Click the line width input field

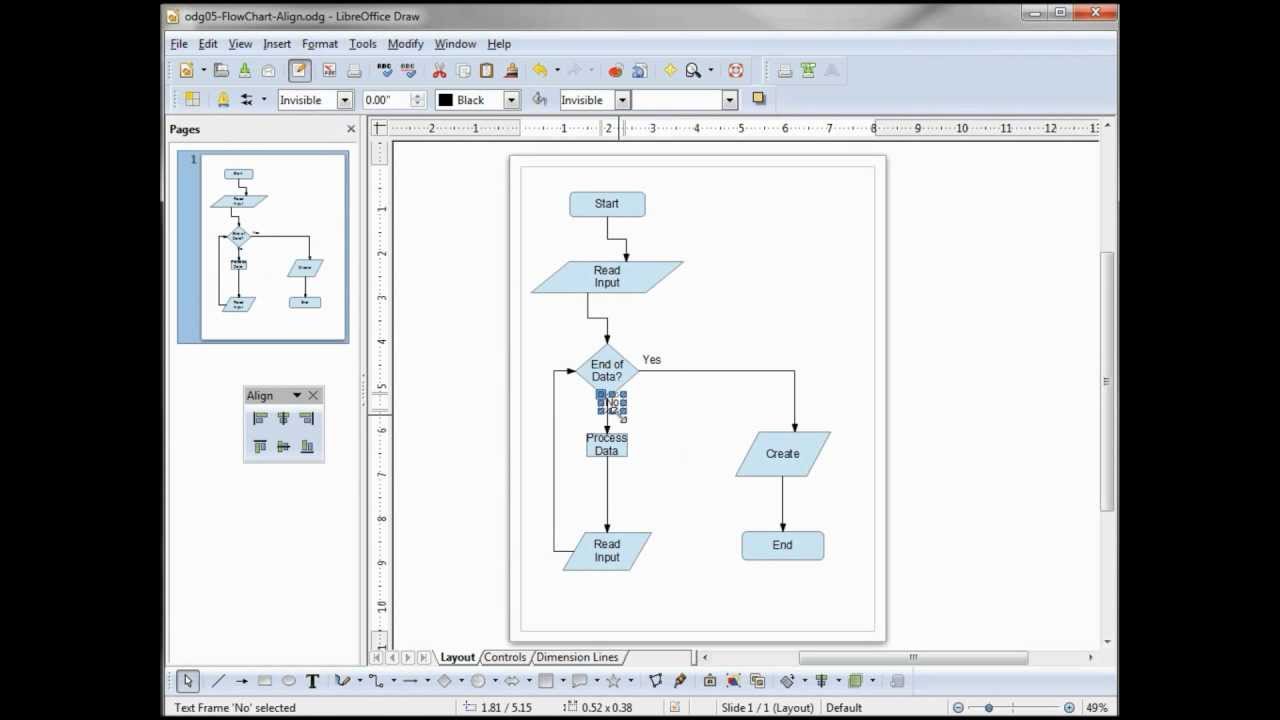pyautogui.click(x=387, y=100)
